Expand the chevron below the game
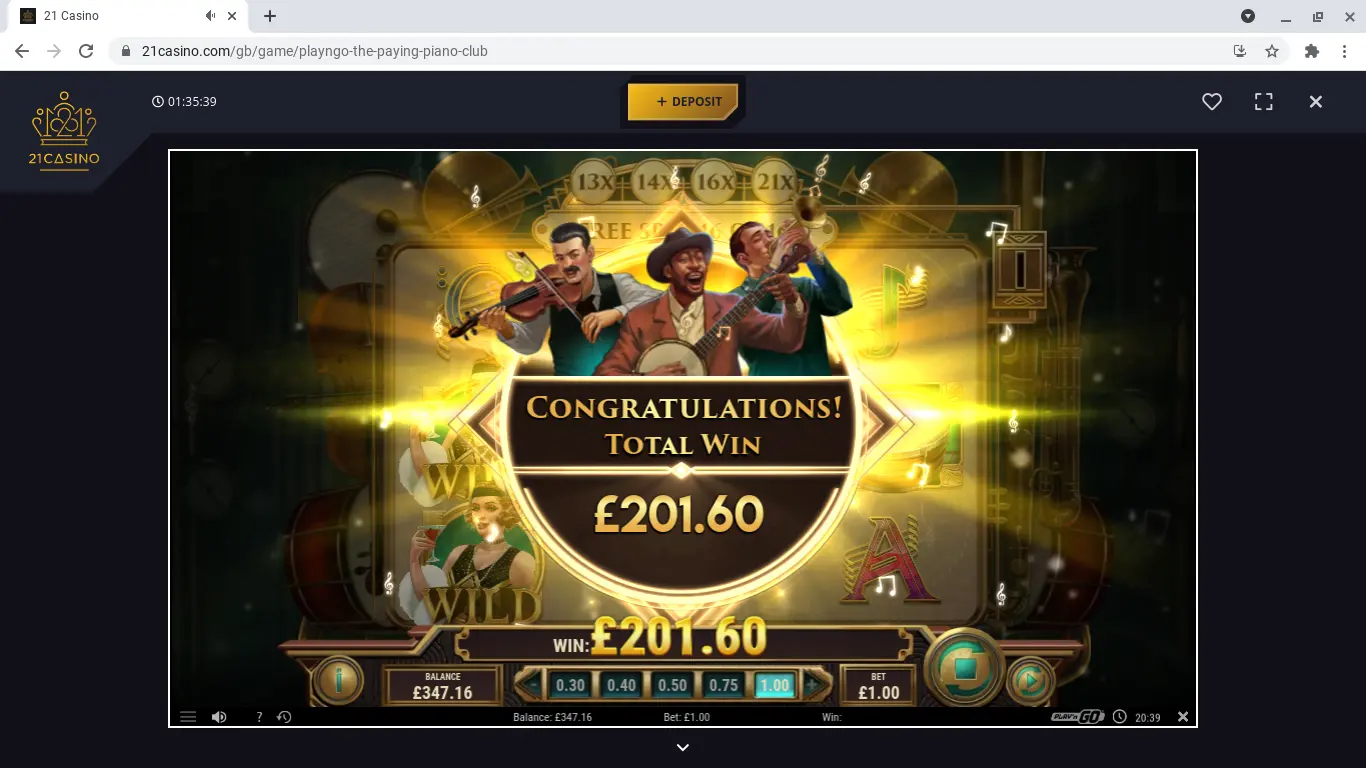The height and width of the screenshot is (768, 1366). [x=683, y=747]
